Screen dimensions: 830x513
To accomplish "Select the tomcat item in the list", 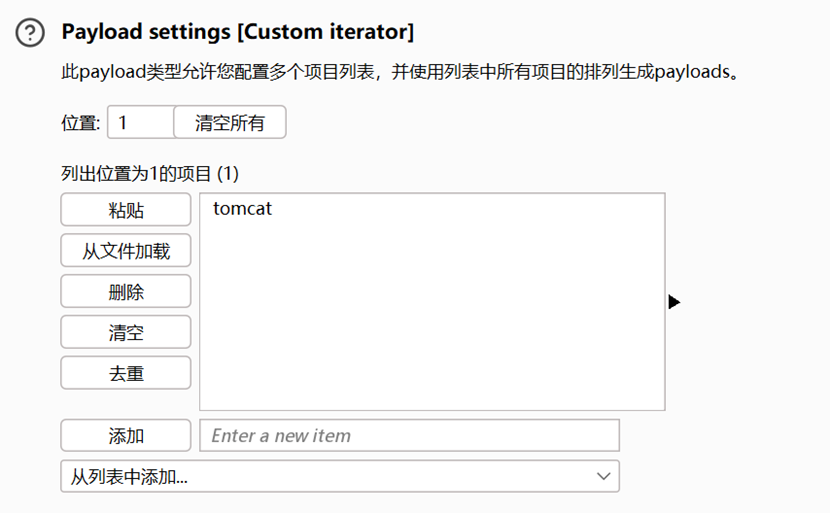I will pyautogui.click(x=243, y=209).
